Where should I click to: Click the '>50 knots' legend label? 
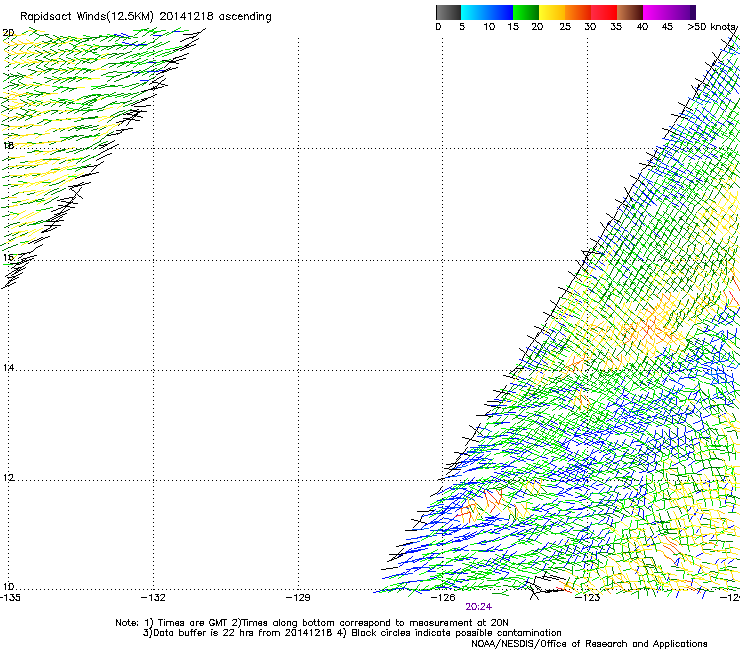coord(712,27)
